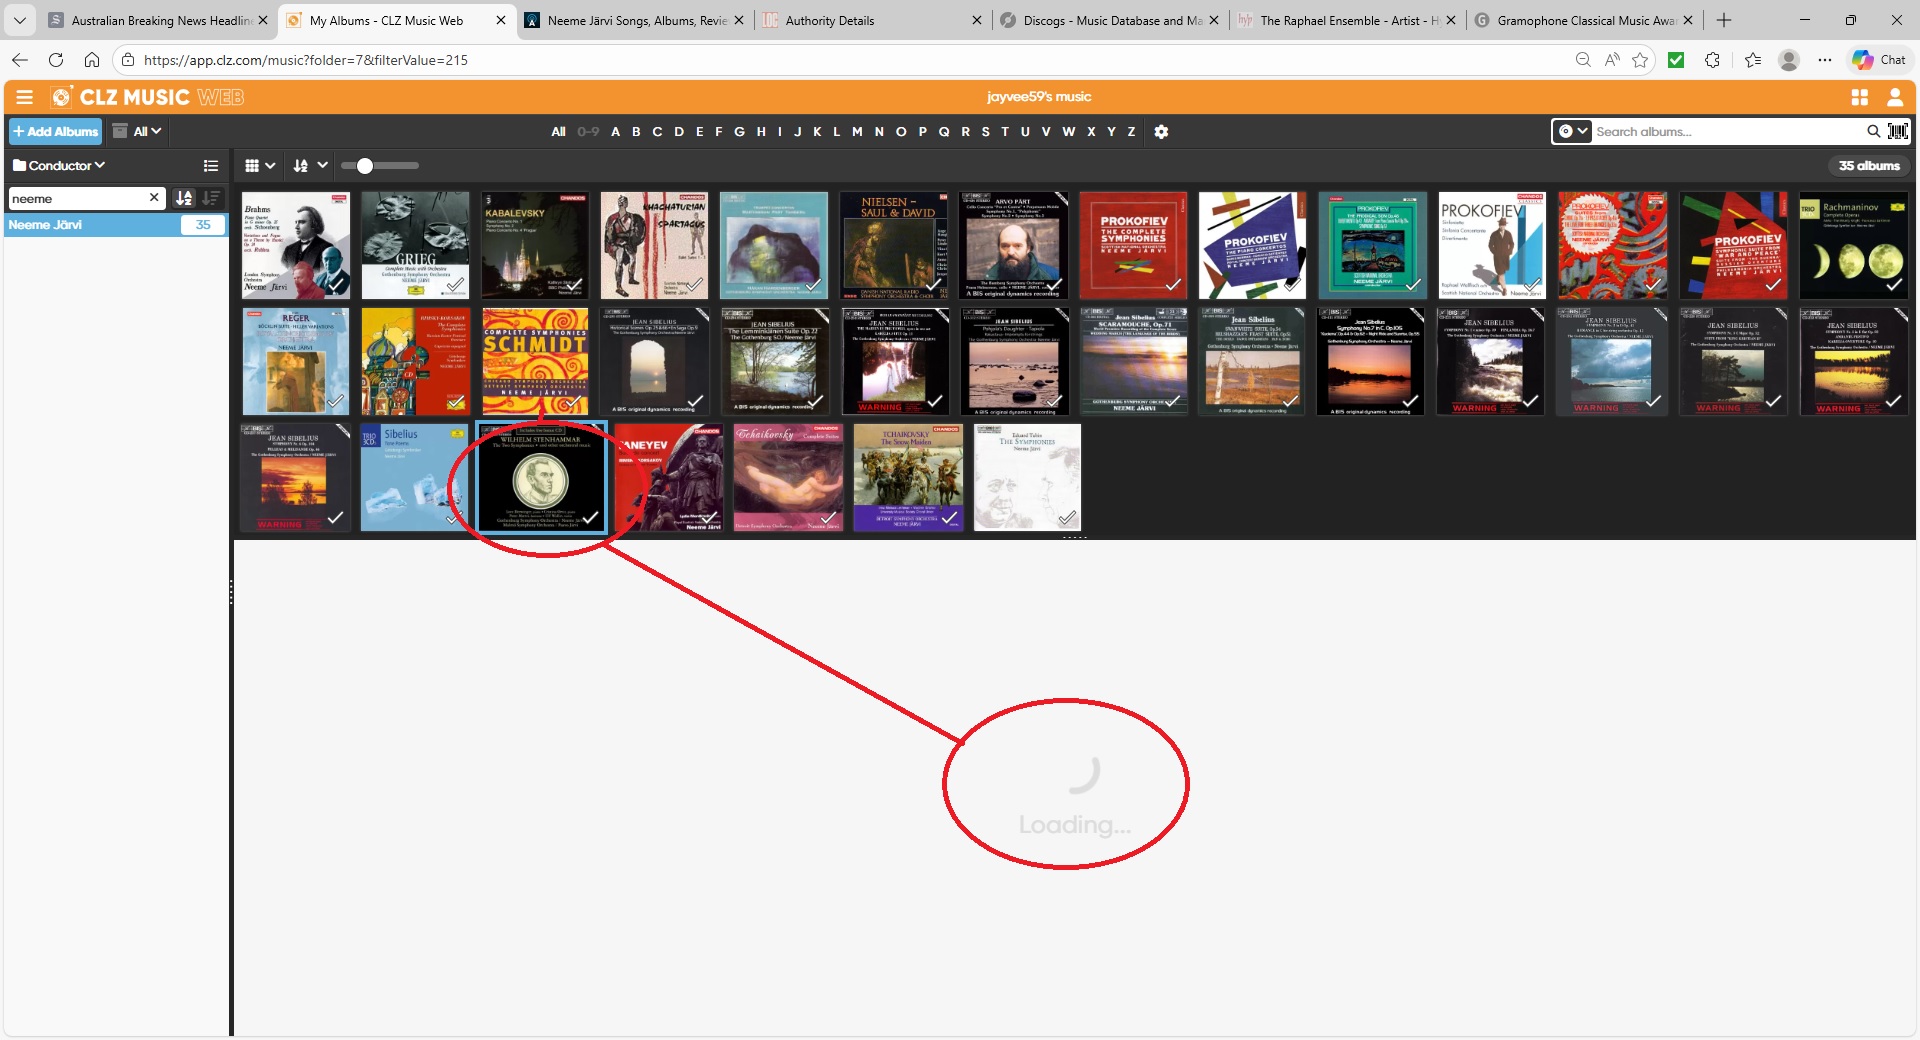The image size is (1920, 1040).
Task: Filter albums by letter S
Action: click(x=985, y=132)
